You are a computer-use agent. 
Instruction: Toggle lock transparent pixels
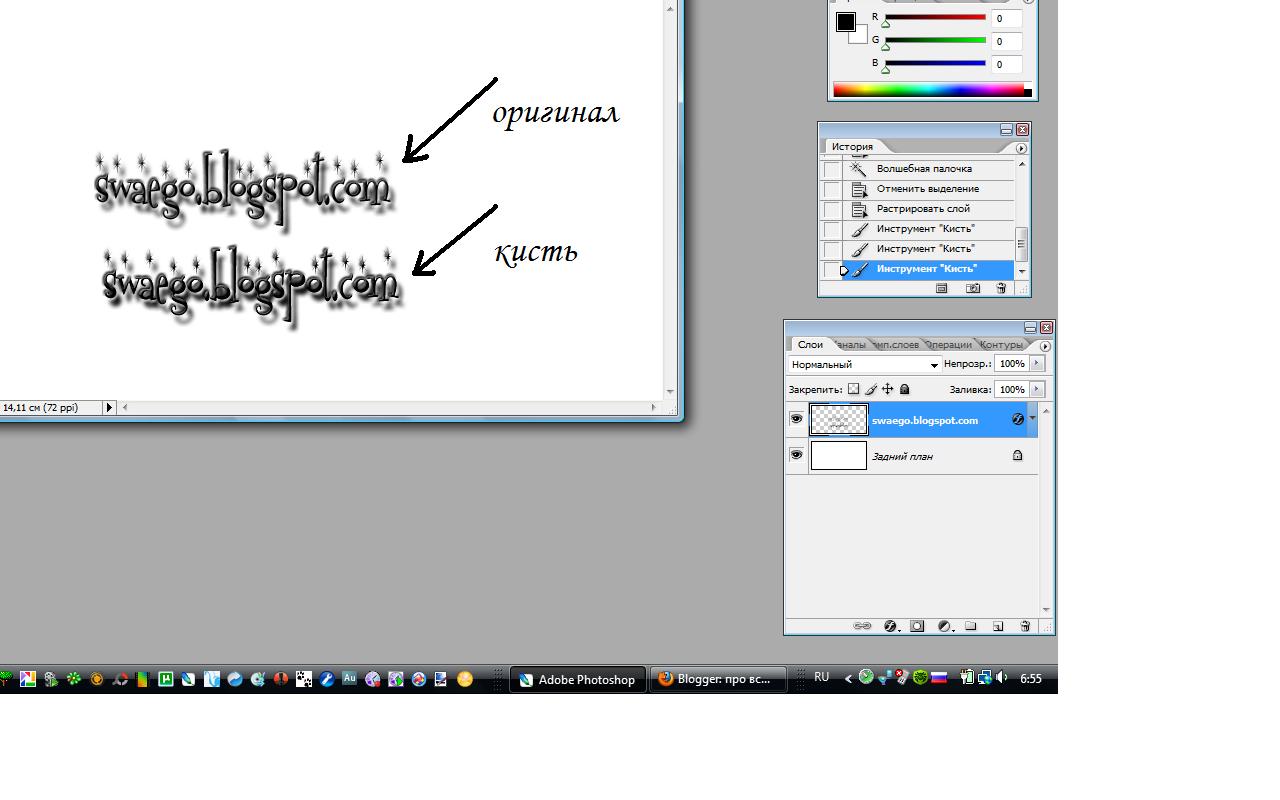853,389
